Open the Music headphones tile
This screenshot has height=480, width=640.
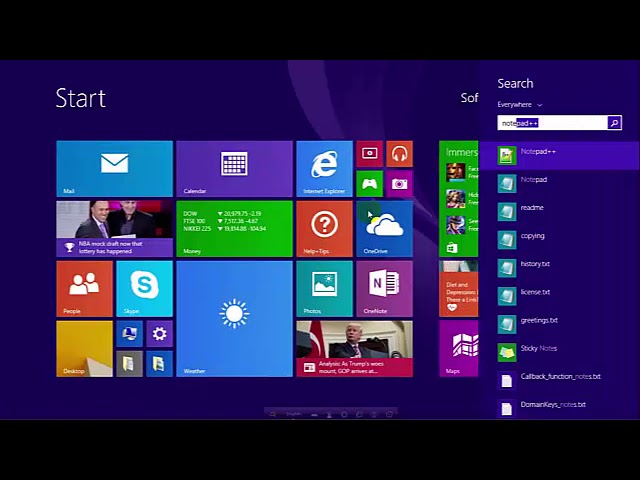pyautogui.click(x=399, y=153)
